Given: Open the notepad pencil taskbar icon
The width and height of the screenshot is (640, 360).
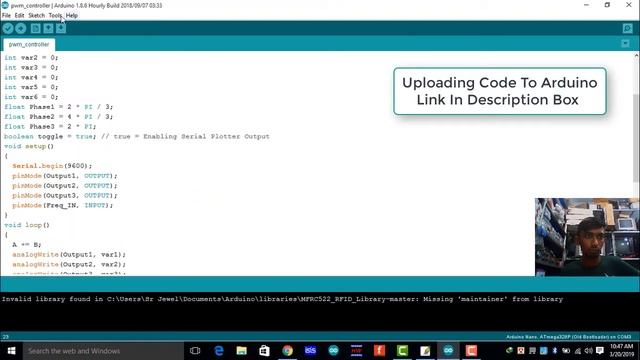Looking at the screenshot, I should point(425,351).
